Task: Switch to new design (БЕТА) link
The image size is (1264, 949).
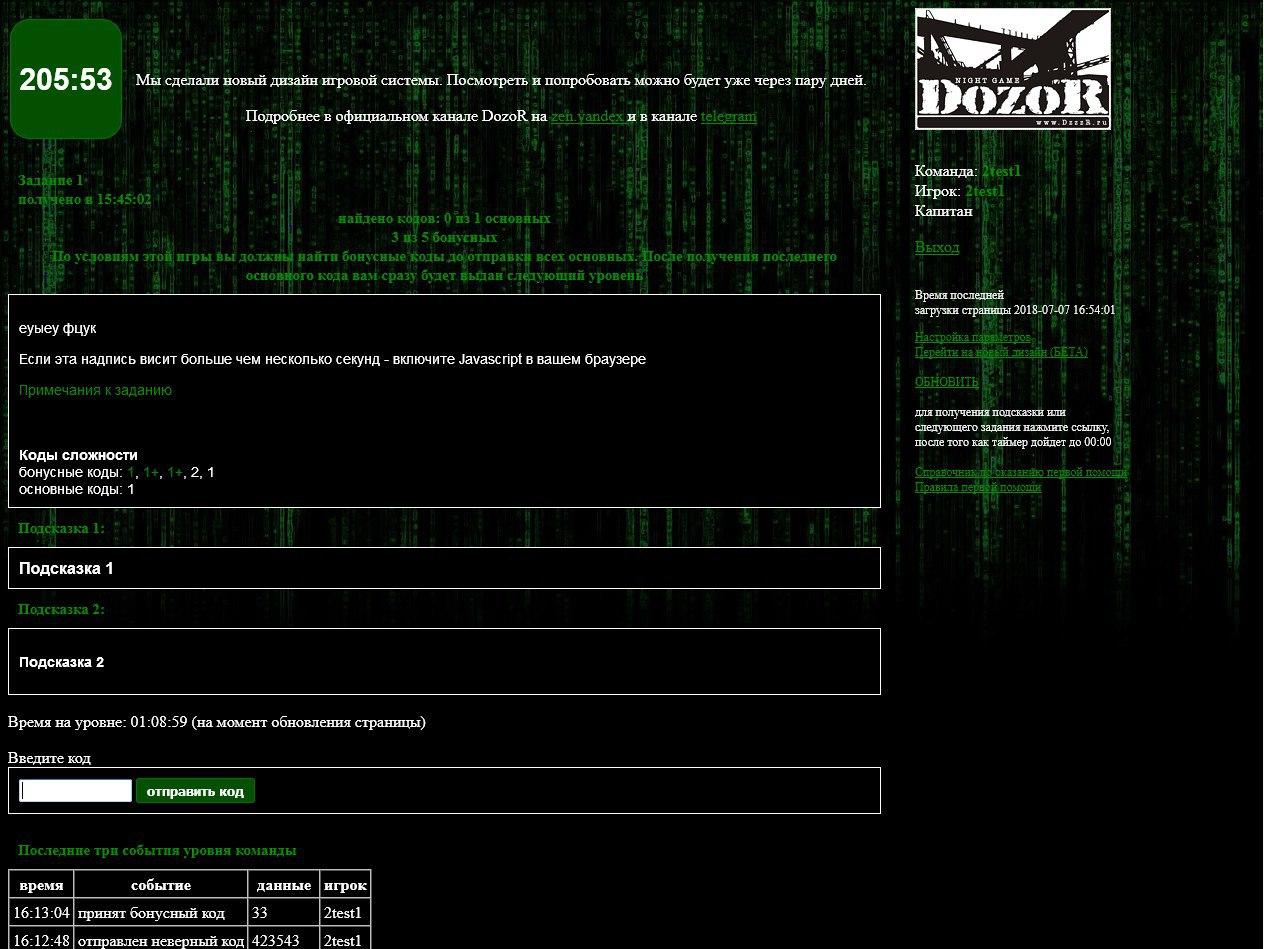Action: pos(1001,352)
